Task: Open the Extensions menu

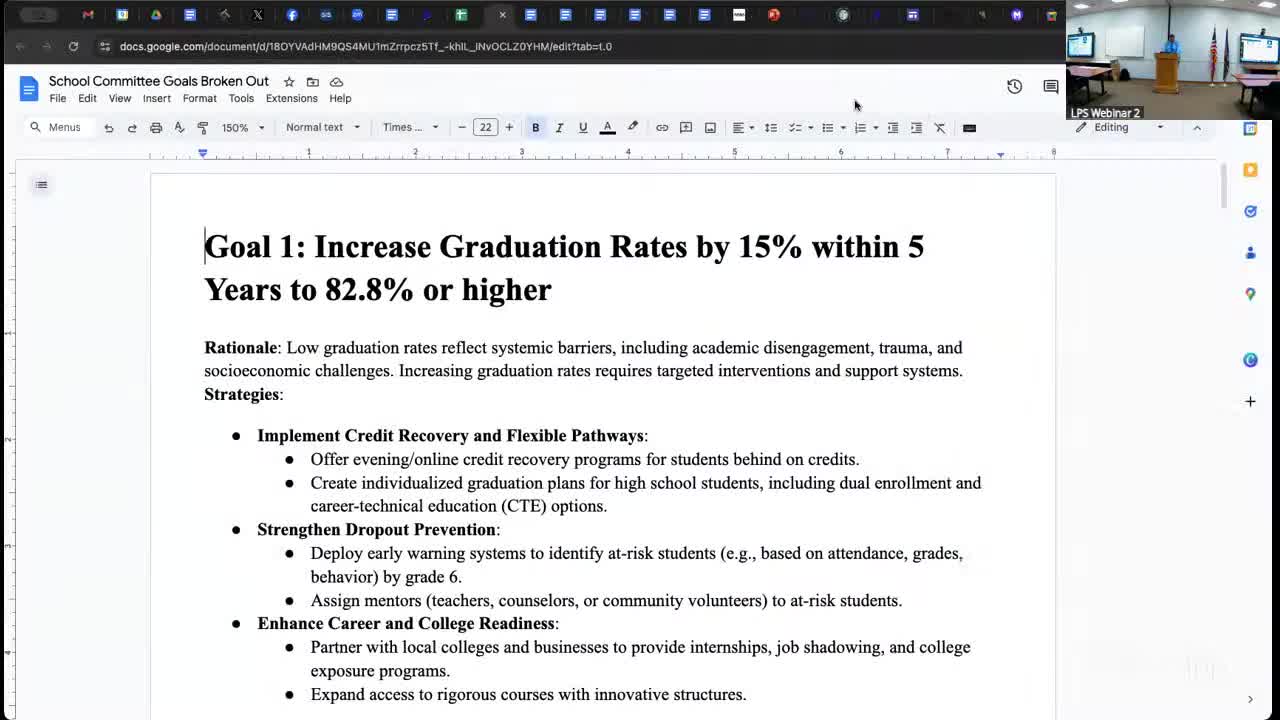Action: 291,99
